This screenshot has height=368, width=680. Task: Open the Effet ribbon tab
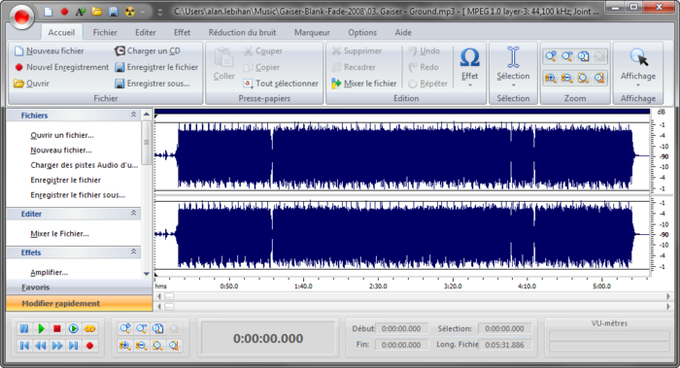[x=182, y=33]
